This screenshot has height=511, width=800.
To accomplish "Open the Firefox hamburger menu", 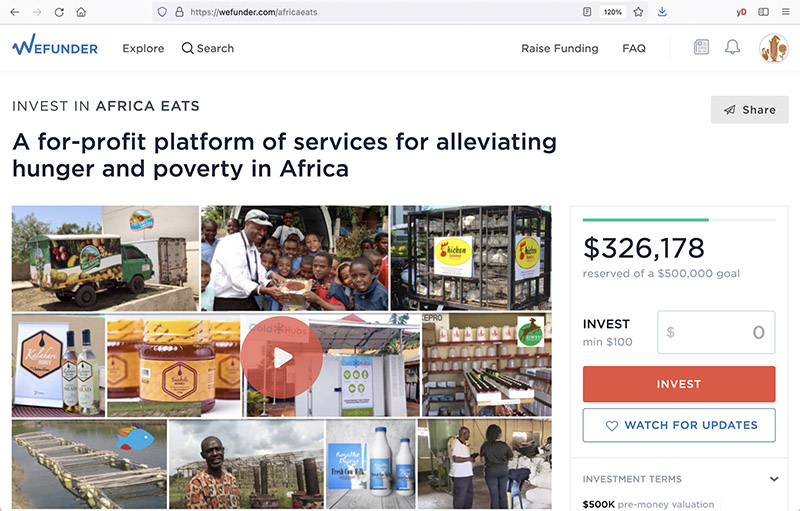I will [786, 12].
